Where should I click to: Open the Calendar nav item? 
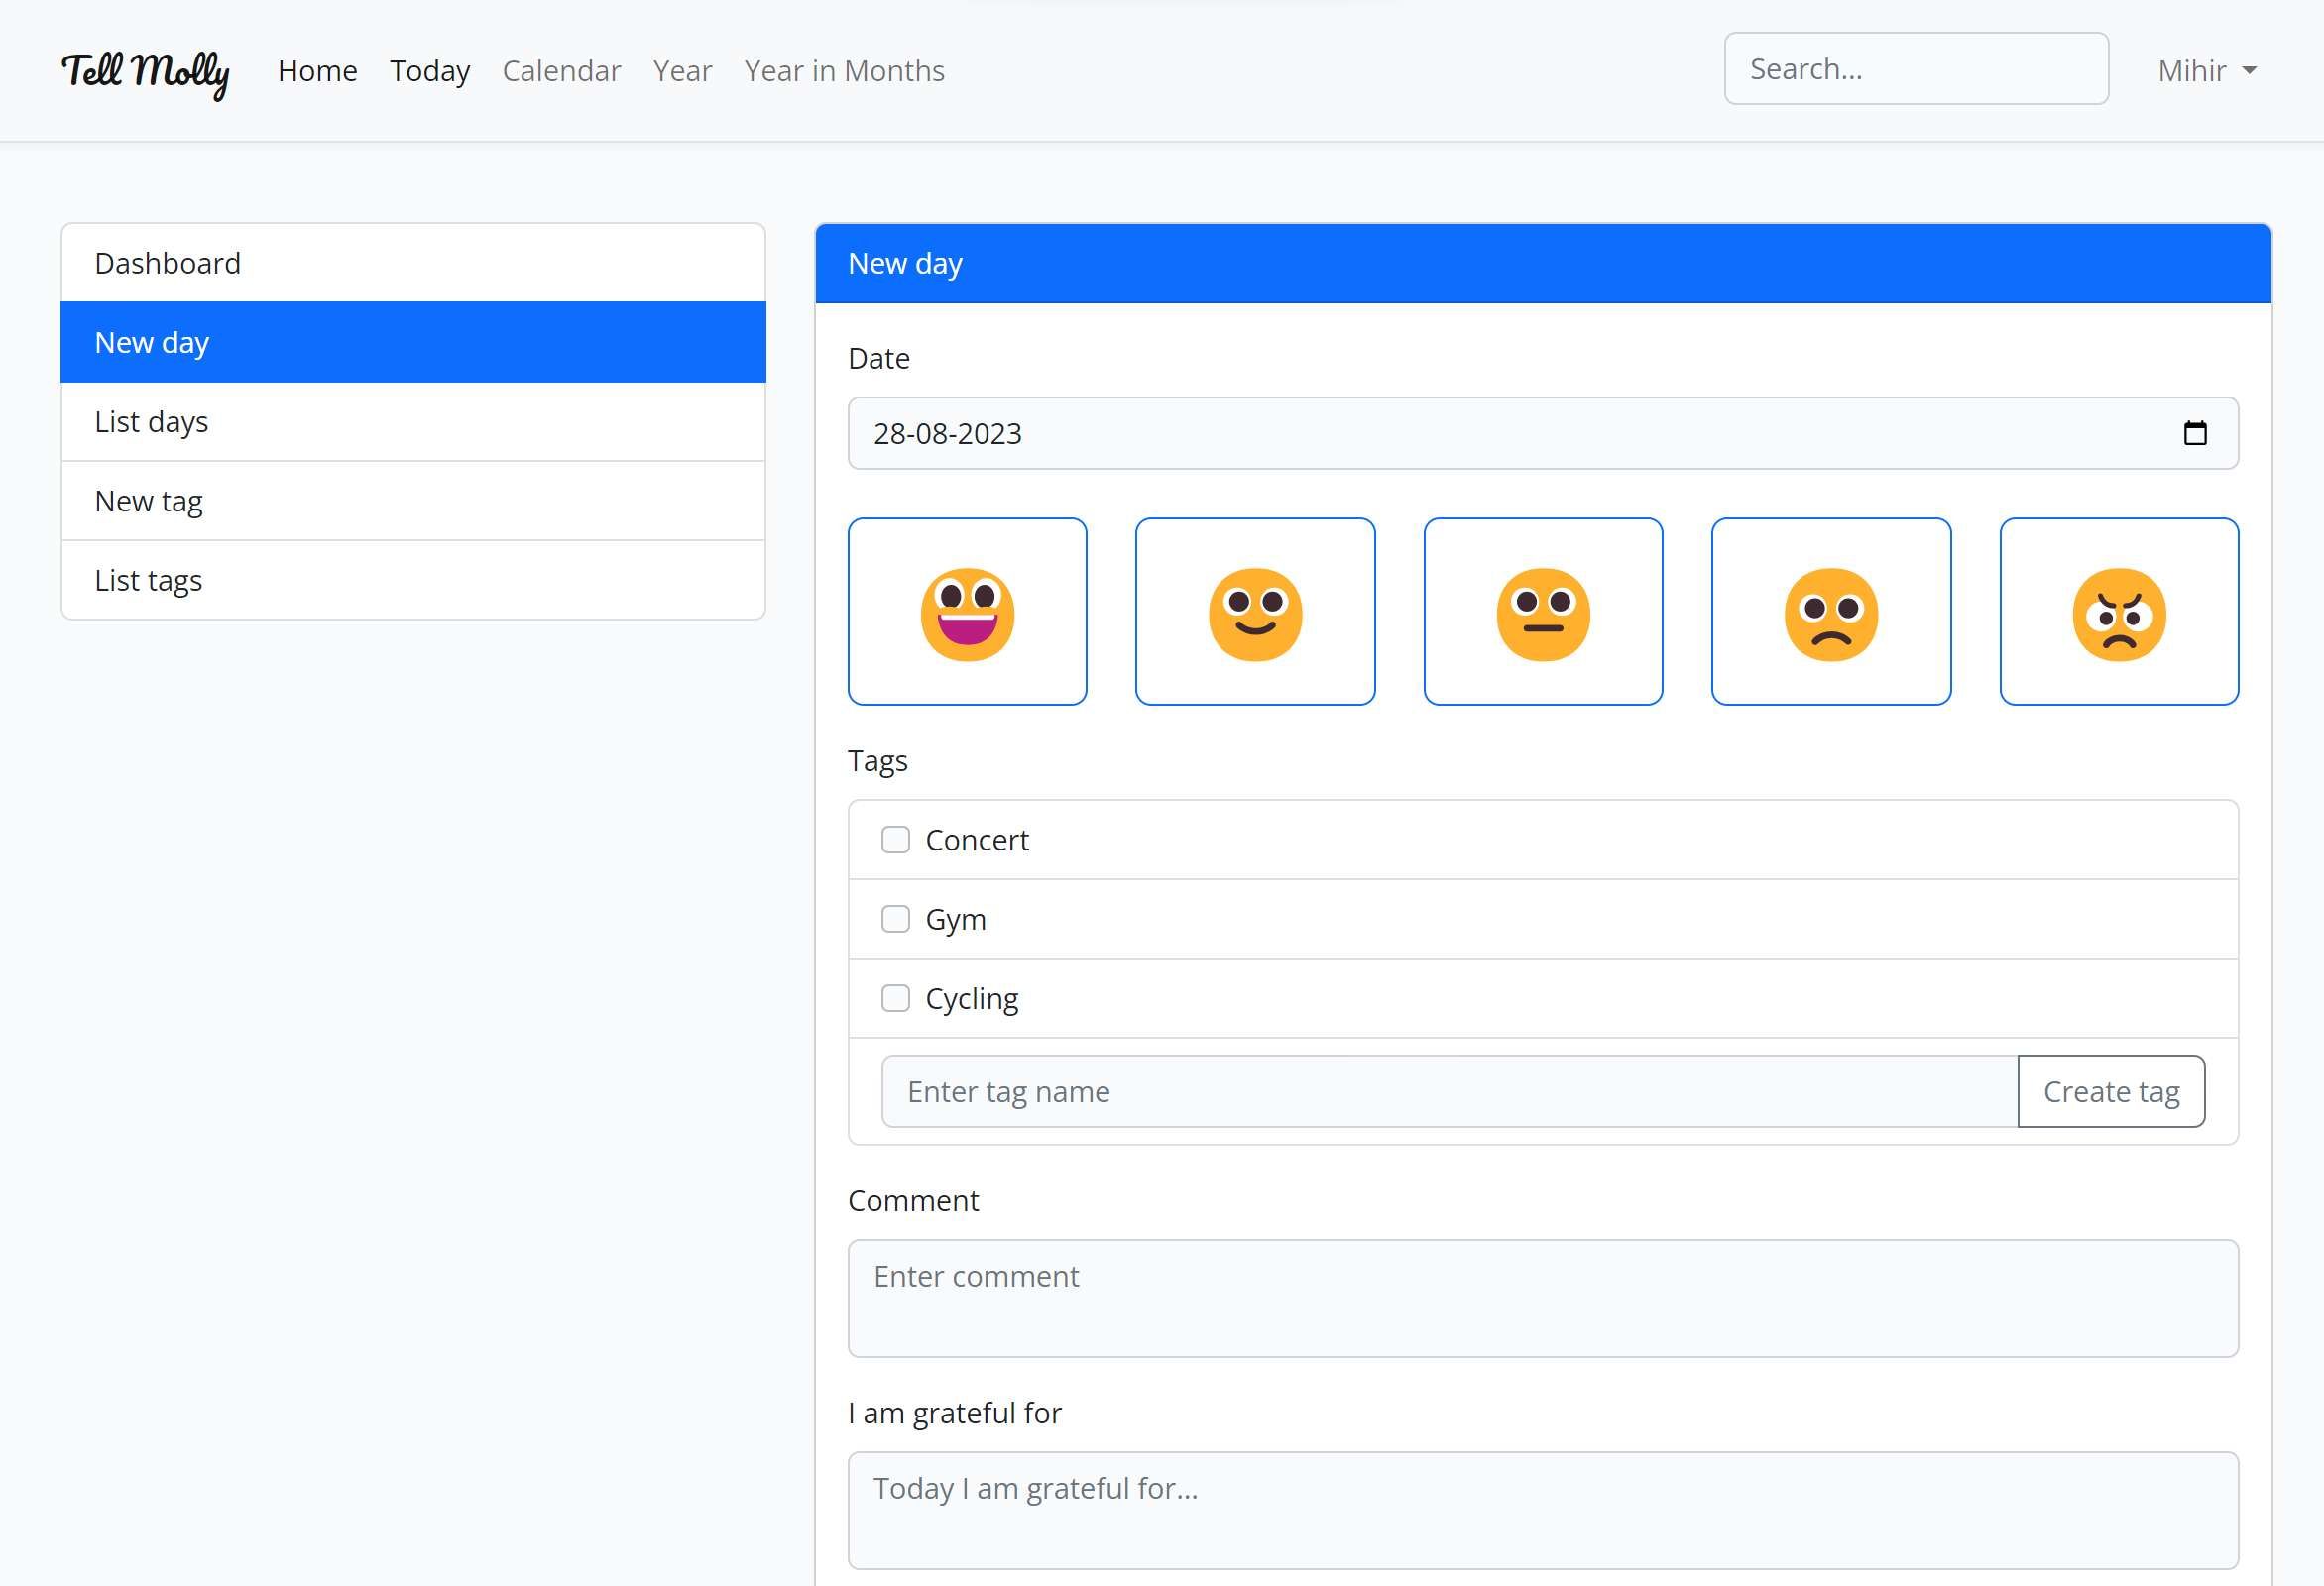(x=561, y=71)
